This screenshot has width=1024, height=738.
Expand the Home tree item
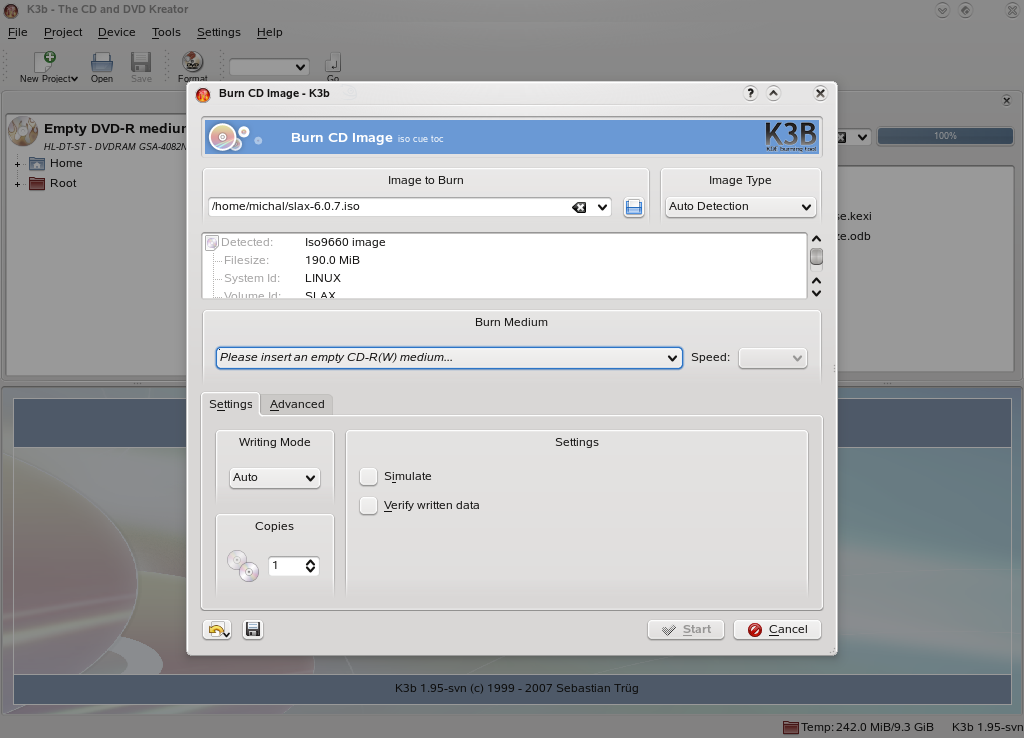click(x=17, y=164)
